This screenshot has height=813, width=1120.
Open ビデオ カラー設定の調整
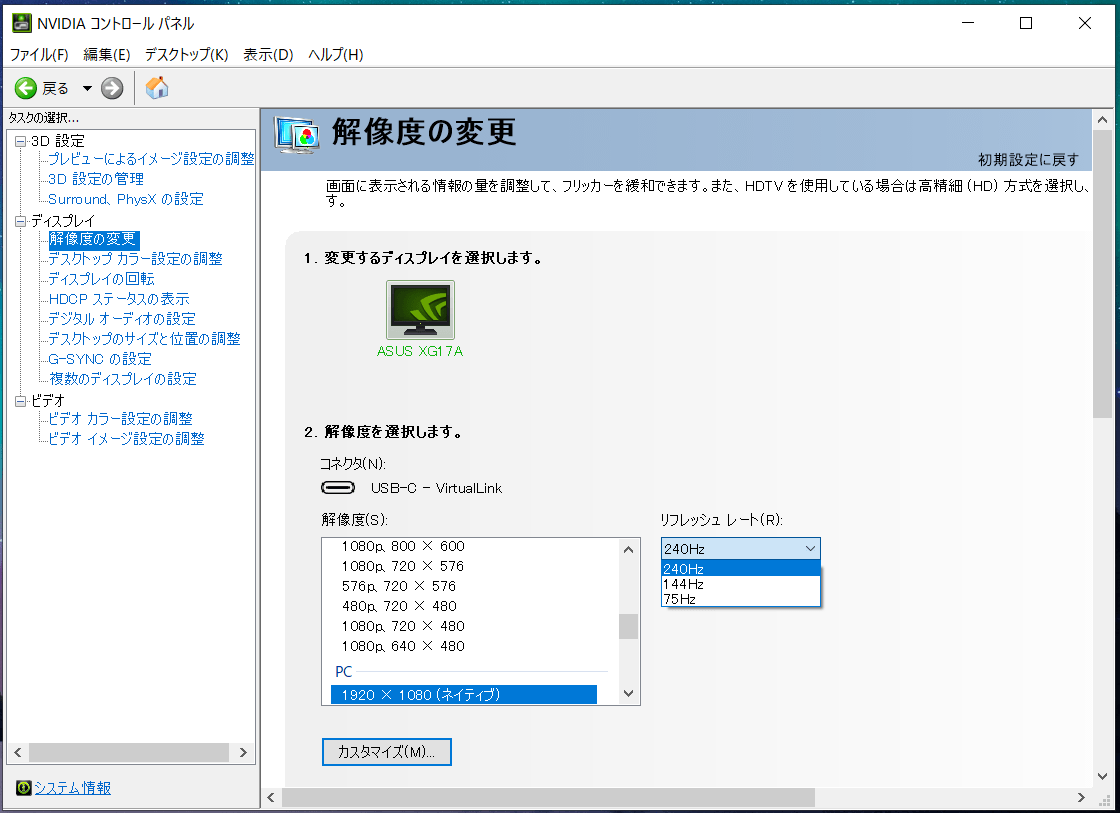pos(120,419)
